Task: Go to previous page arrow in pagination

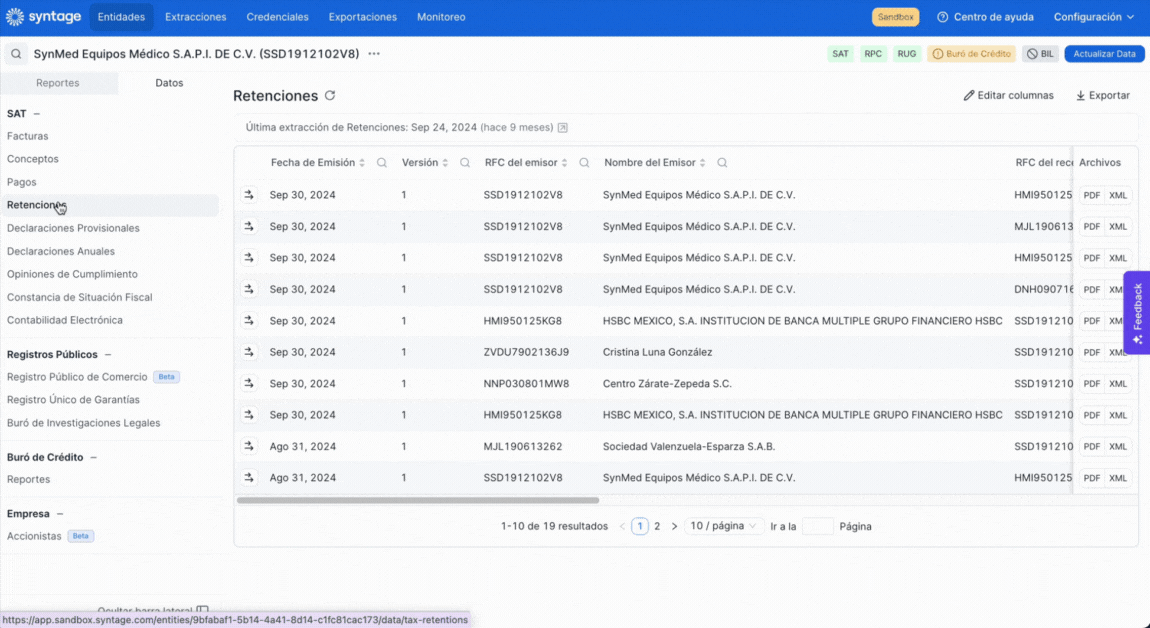Action: 622,526
